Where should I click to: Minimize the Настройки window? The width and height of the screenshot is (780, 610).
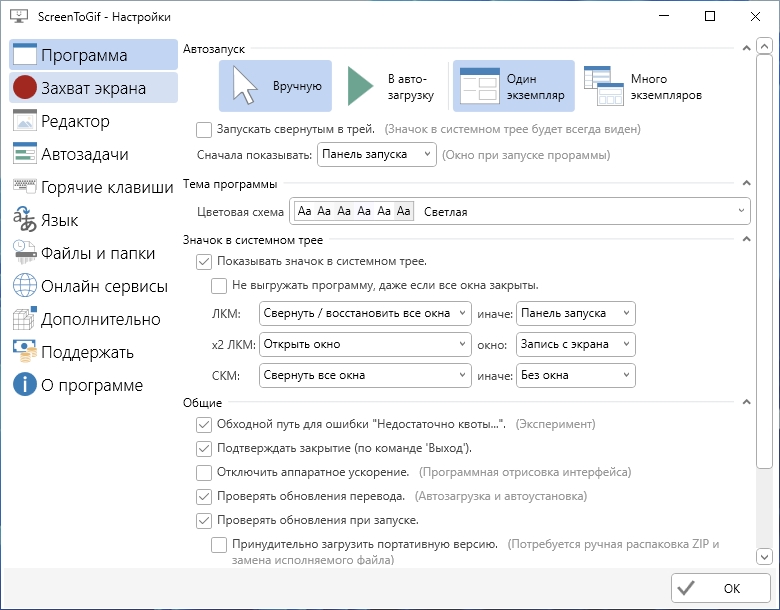coord(664,16)
